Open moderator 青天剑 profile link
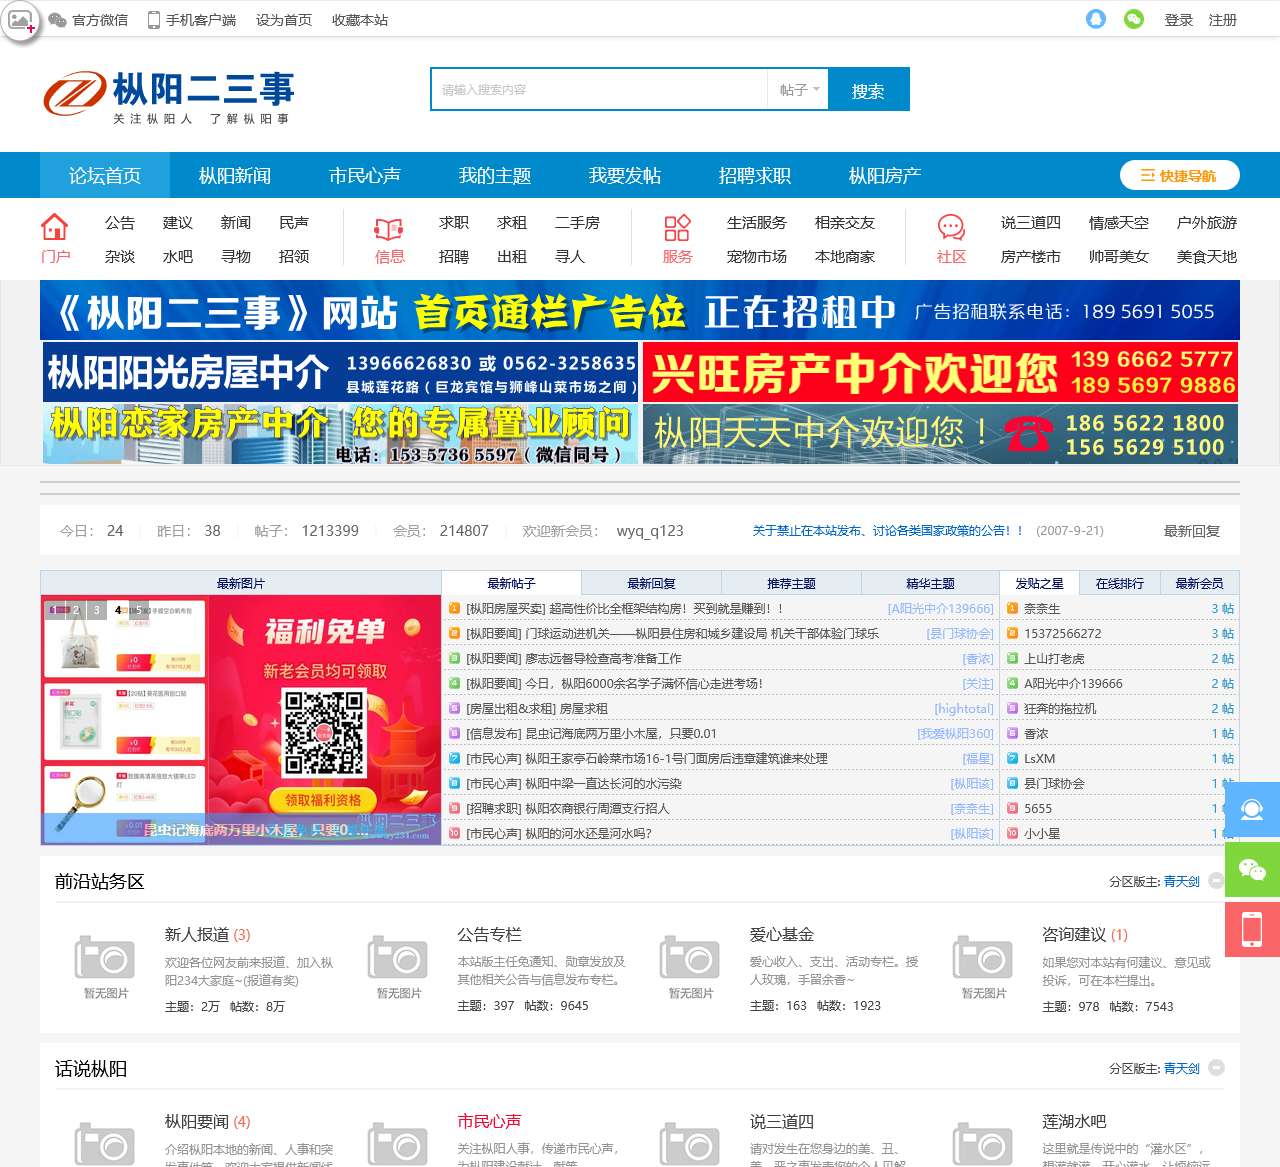Viewport: 1280px width, 1167px height. click(x=1182, y=883)
